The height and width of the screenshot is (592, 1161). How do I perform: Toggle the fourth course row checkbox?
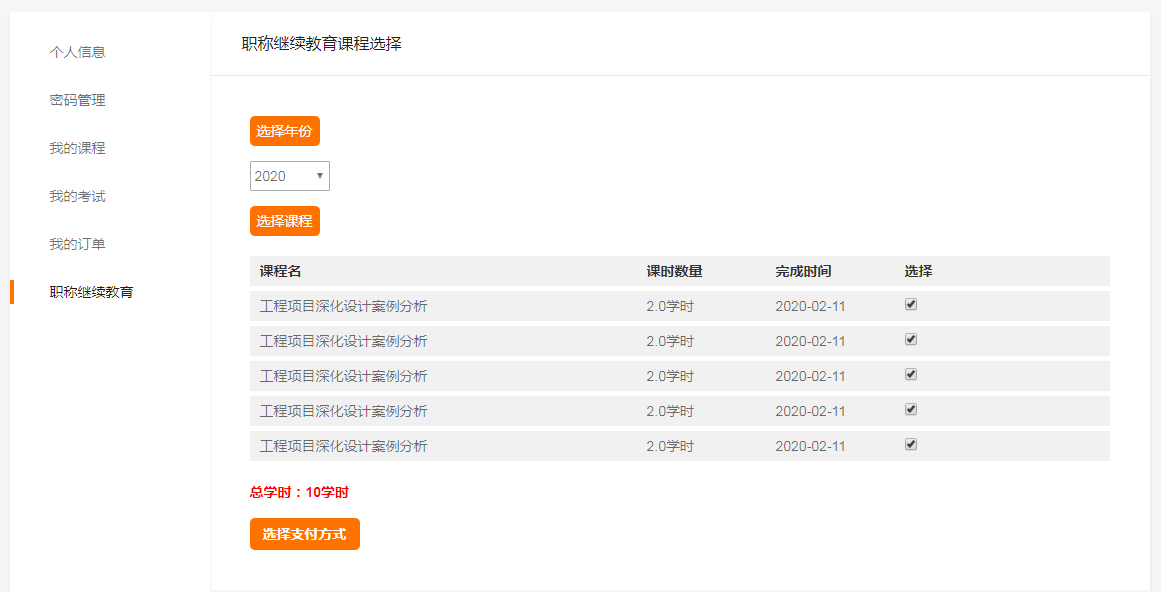911,410
